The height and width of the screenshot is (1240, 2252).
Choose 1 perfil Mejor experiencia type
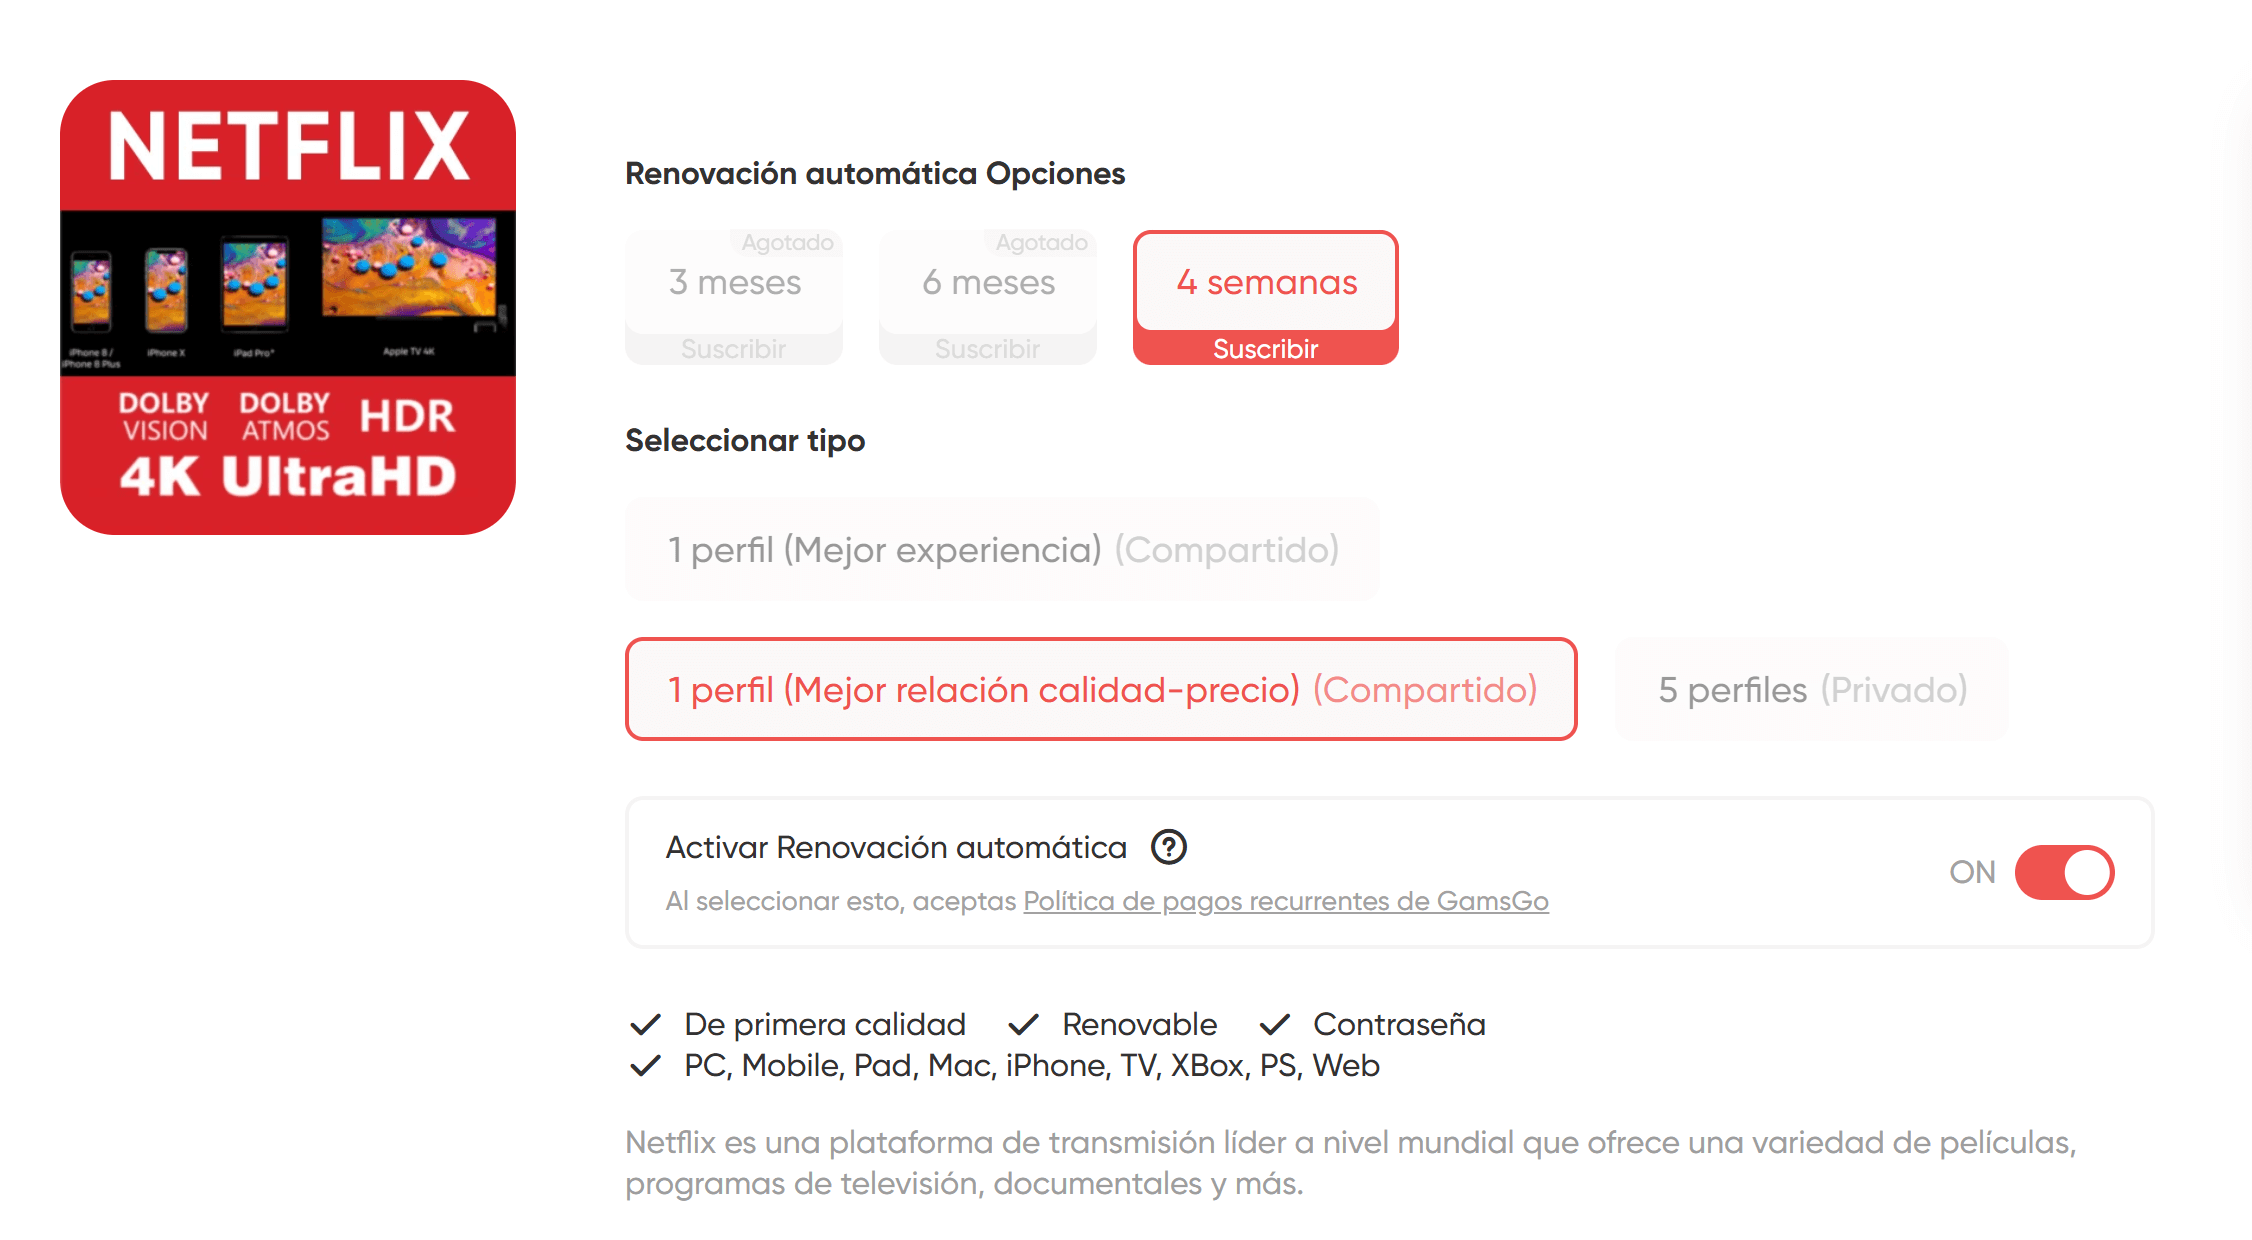pyautogui.click(x=1003, y=549)
